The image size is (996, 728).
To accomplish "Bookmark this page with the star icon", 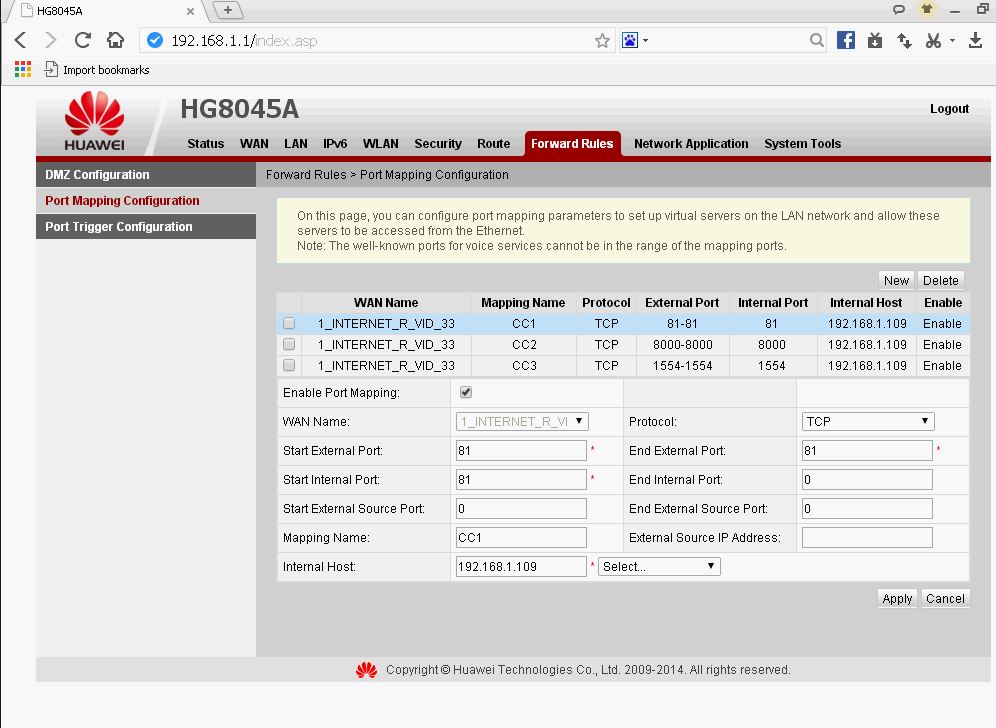I will (602, 41).
